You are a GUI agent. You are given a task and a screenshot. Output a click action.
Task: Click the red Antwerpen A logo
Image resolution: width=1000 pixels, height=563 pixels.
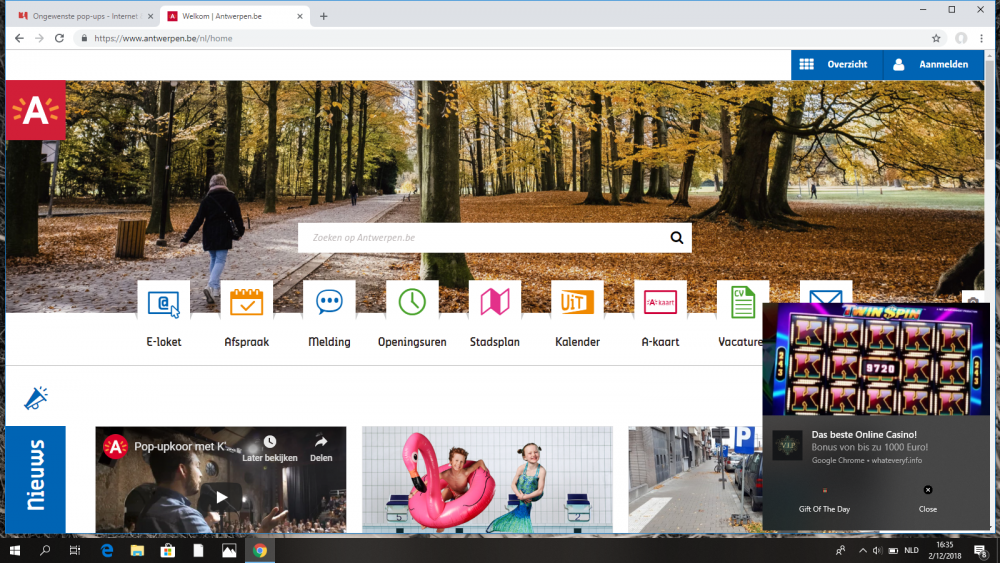coord(36,110)
